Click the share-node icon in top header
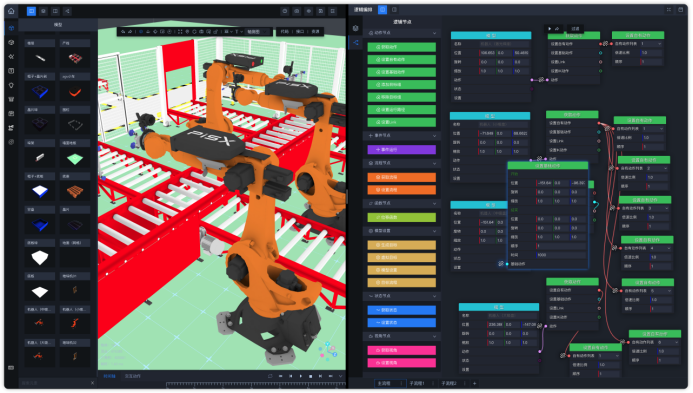The image size is (693, 393). tap(67, 11)
